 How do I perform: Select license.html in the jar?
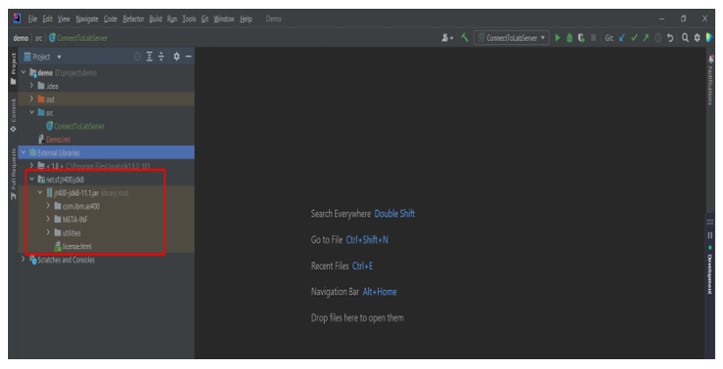77,246
